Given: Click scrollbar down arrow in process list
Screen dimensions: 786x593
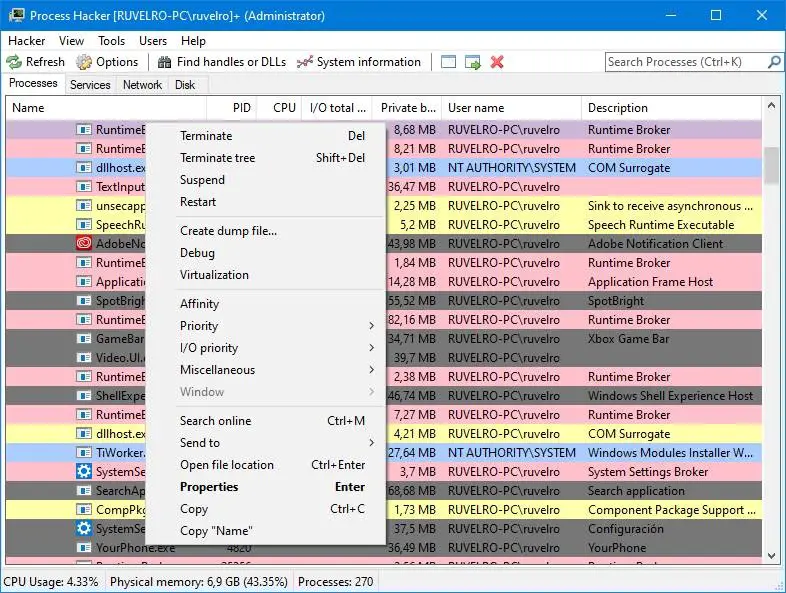Looking at the screenshot, I should pos(771,556).
